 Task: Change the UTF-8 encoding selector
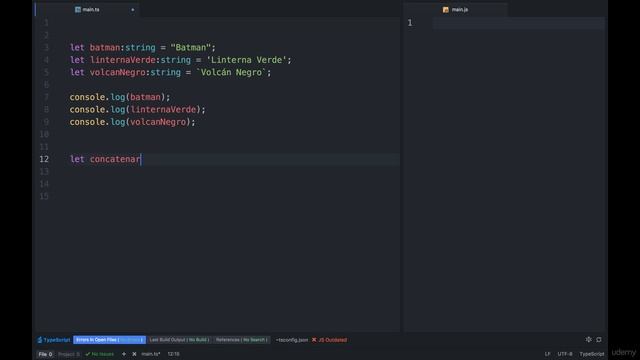[x=565, y=354]
